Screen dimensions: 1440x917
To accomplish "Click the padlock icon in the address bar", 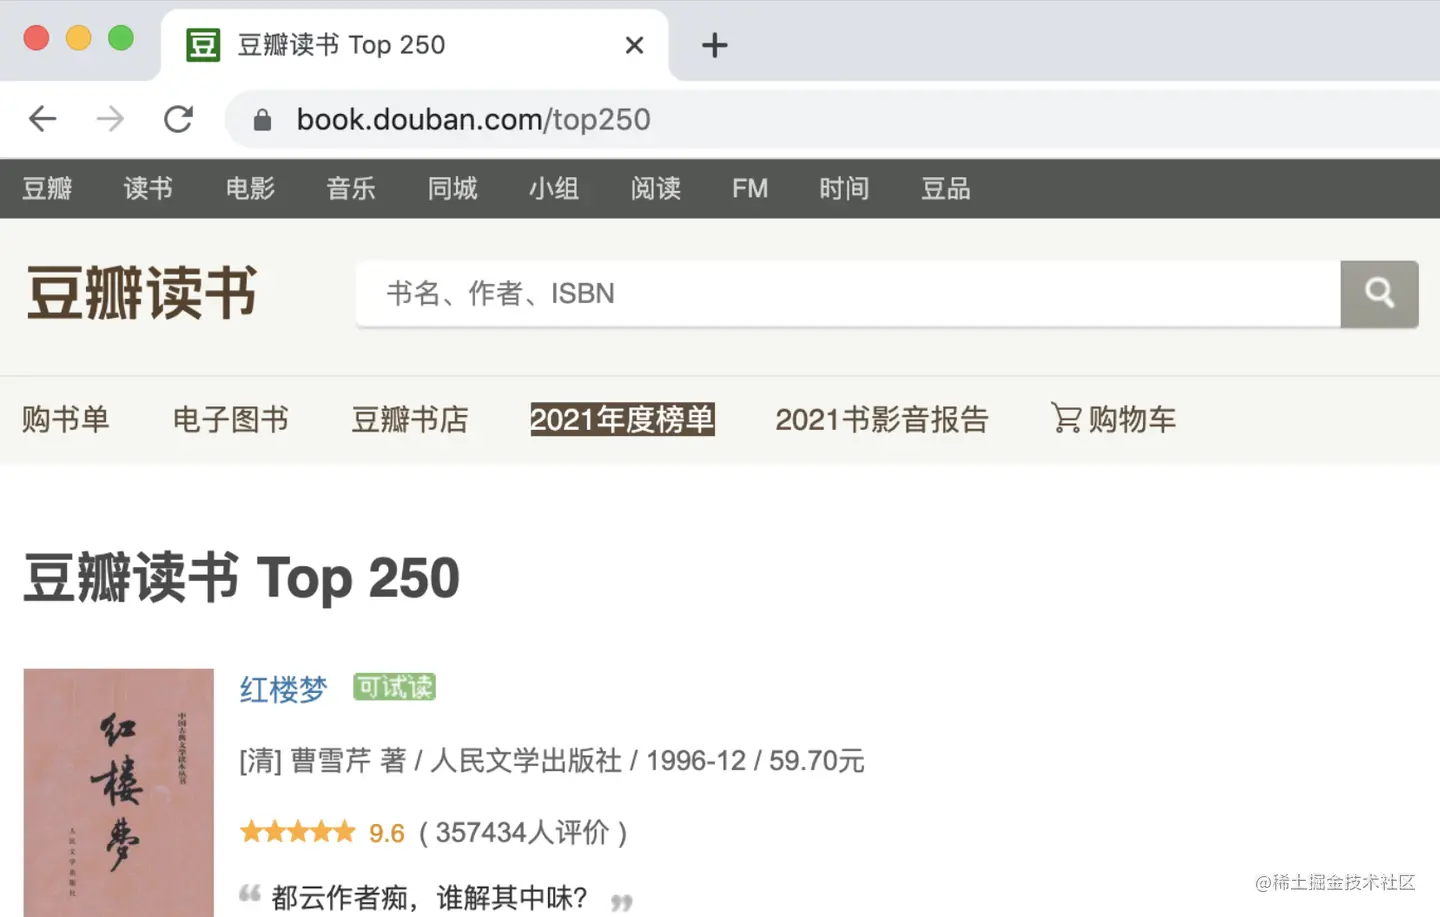I will (x=262, y=120).
